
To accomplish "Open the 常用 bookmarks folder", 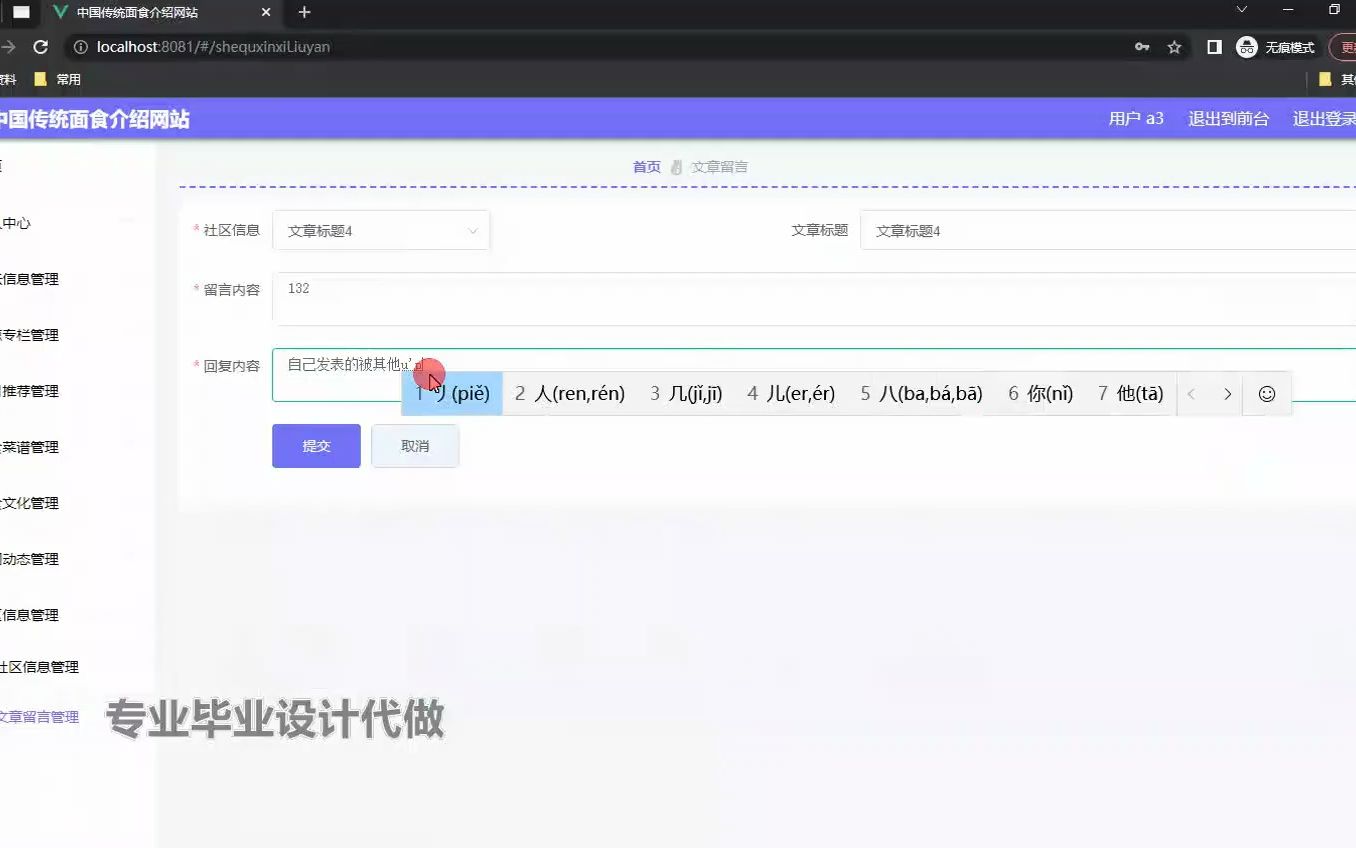I will (58, 79).
